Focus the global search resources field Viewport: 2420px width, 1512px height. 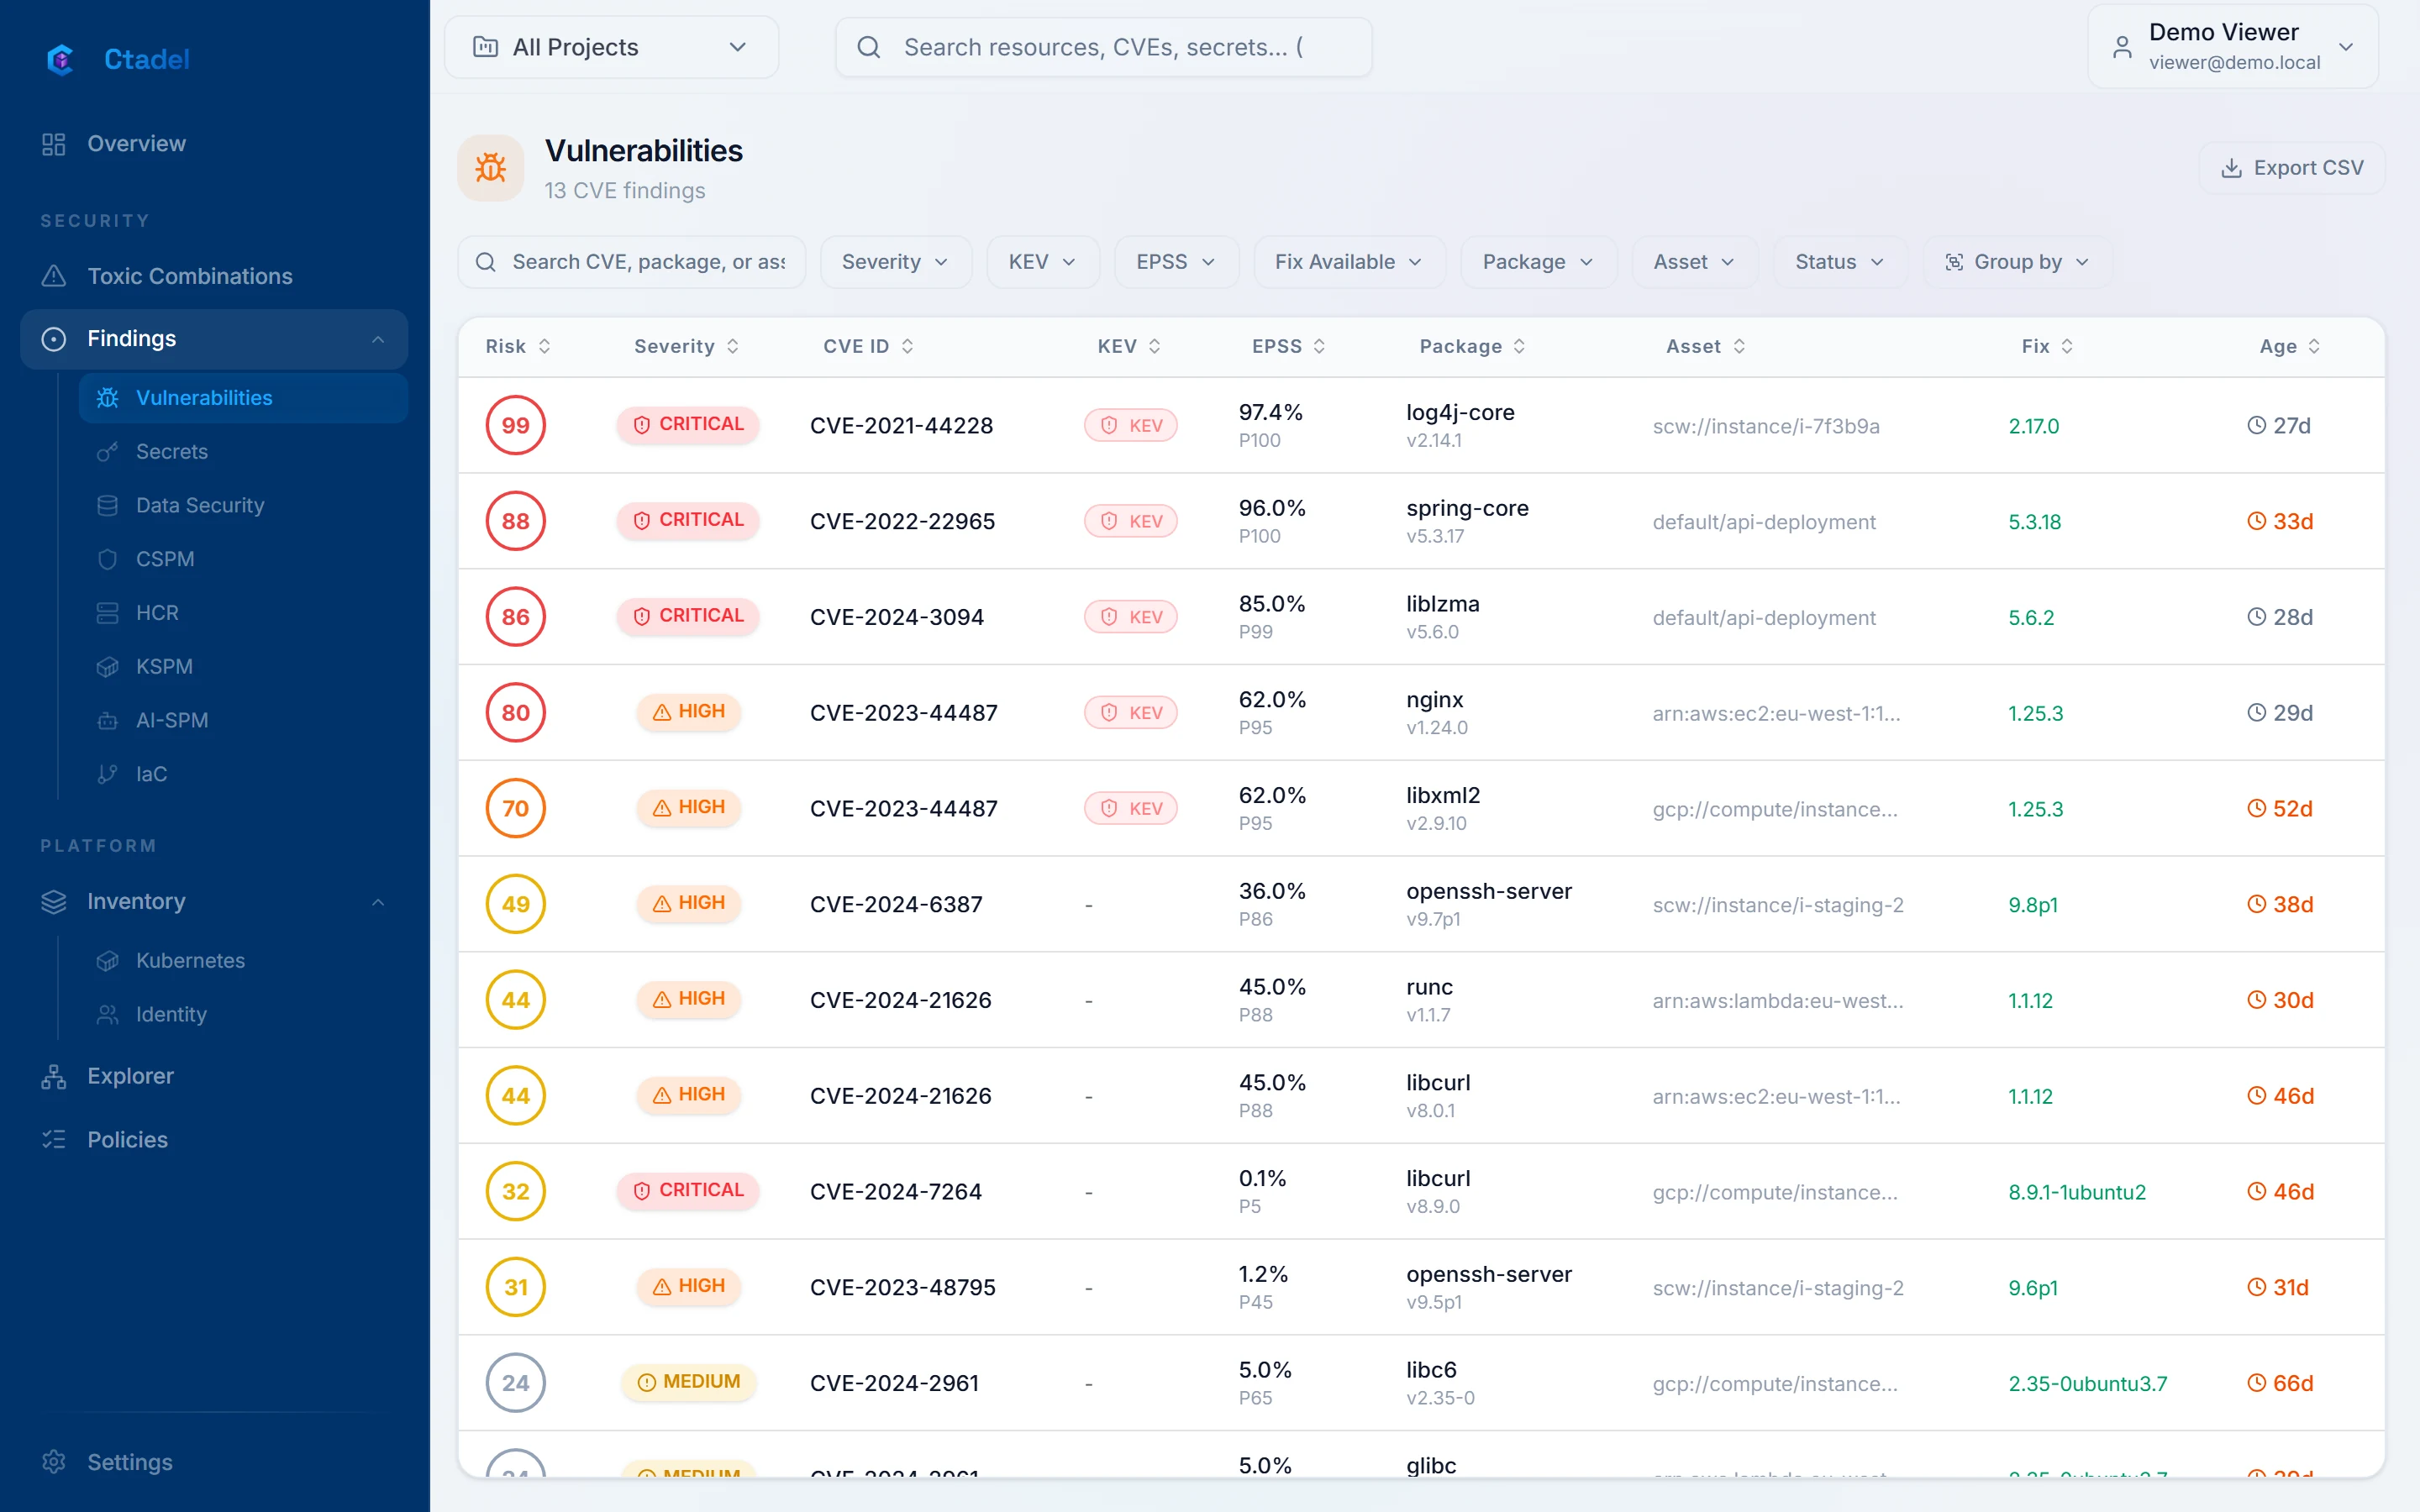[1103, 47]
